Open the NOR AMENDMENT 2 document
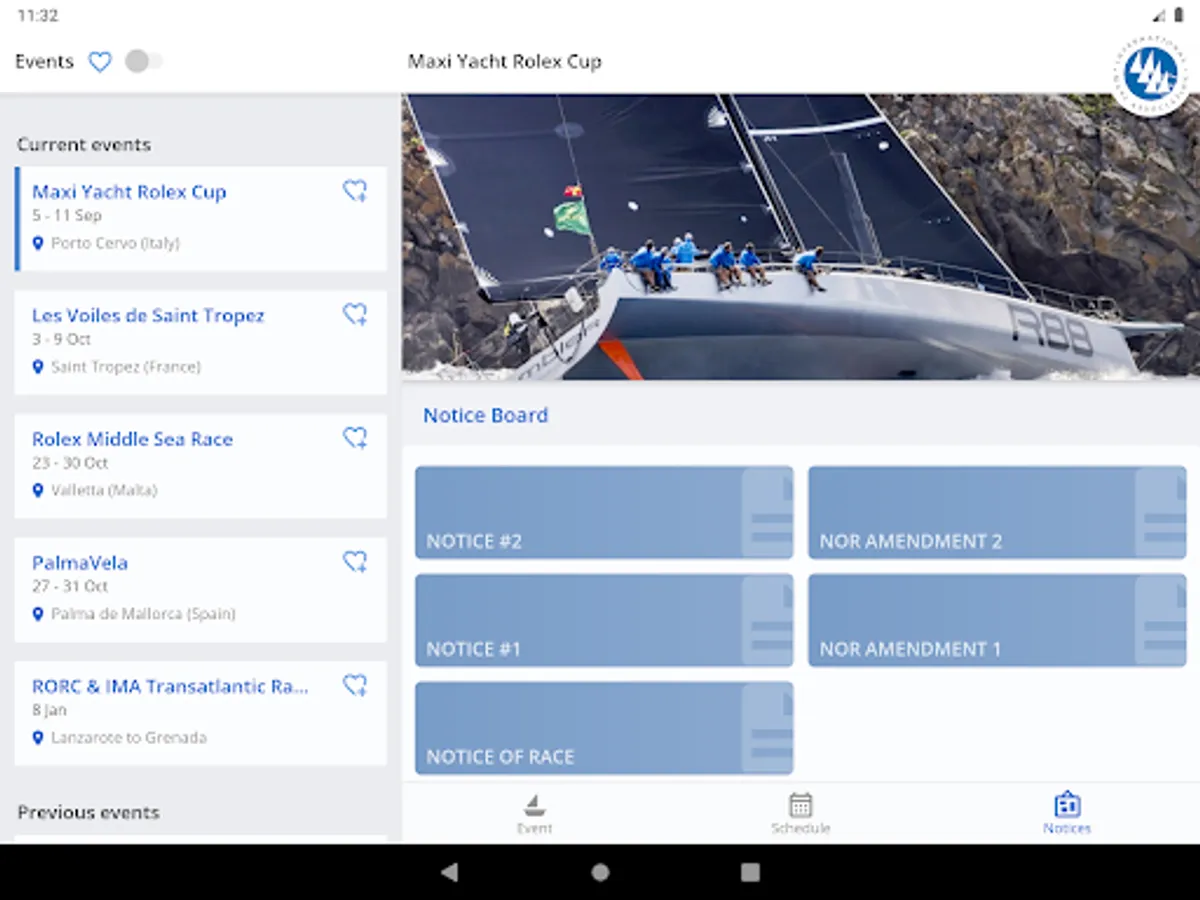This screenshot has width=1200, height=900. (x=997, y=512)
